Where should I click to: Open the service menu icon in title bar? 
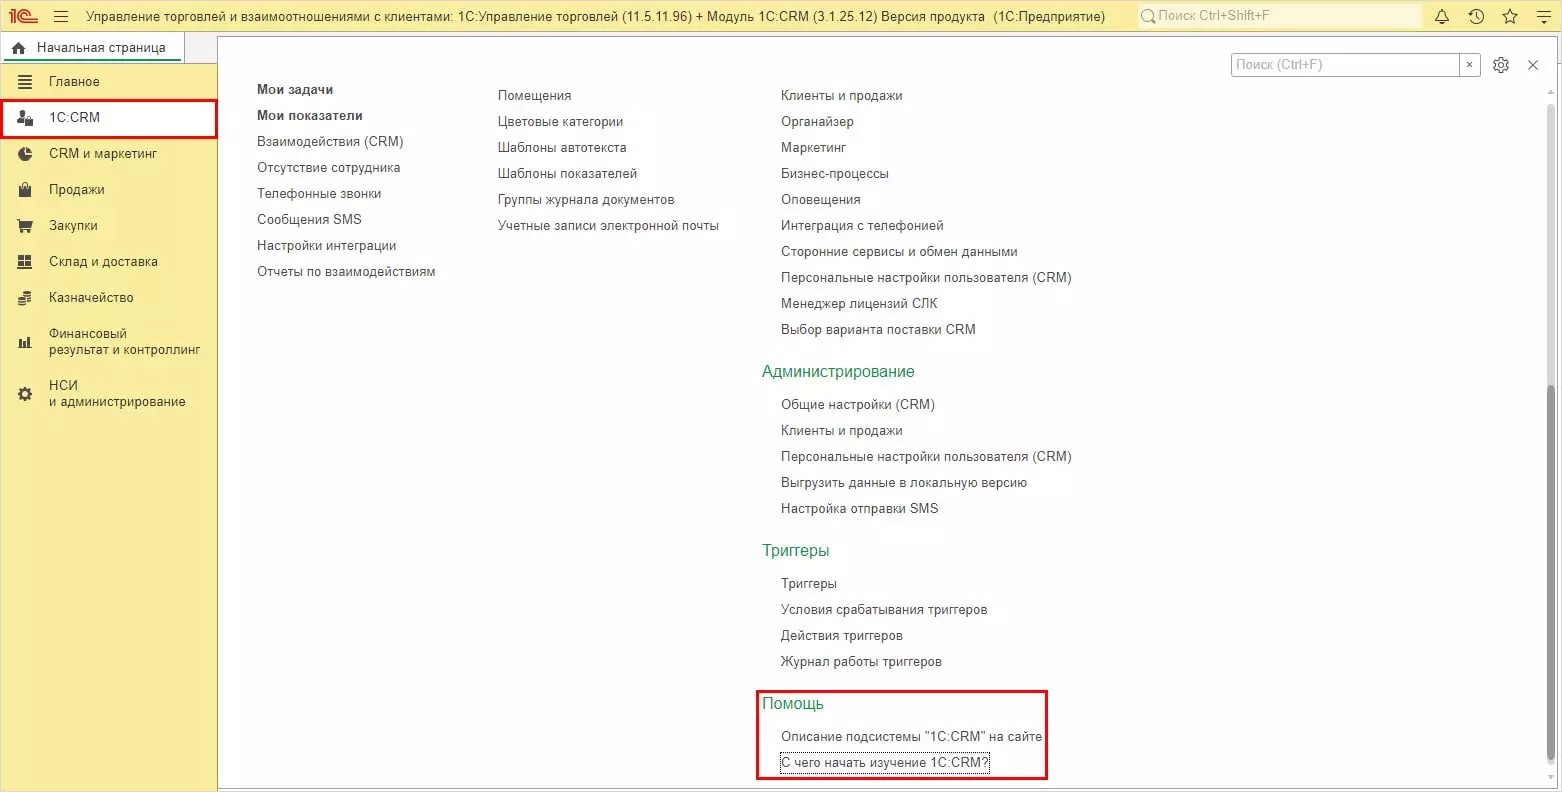click(x=1543, y=16)
